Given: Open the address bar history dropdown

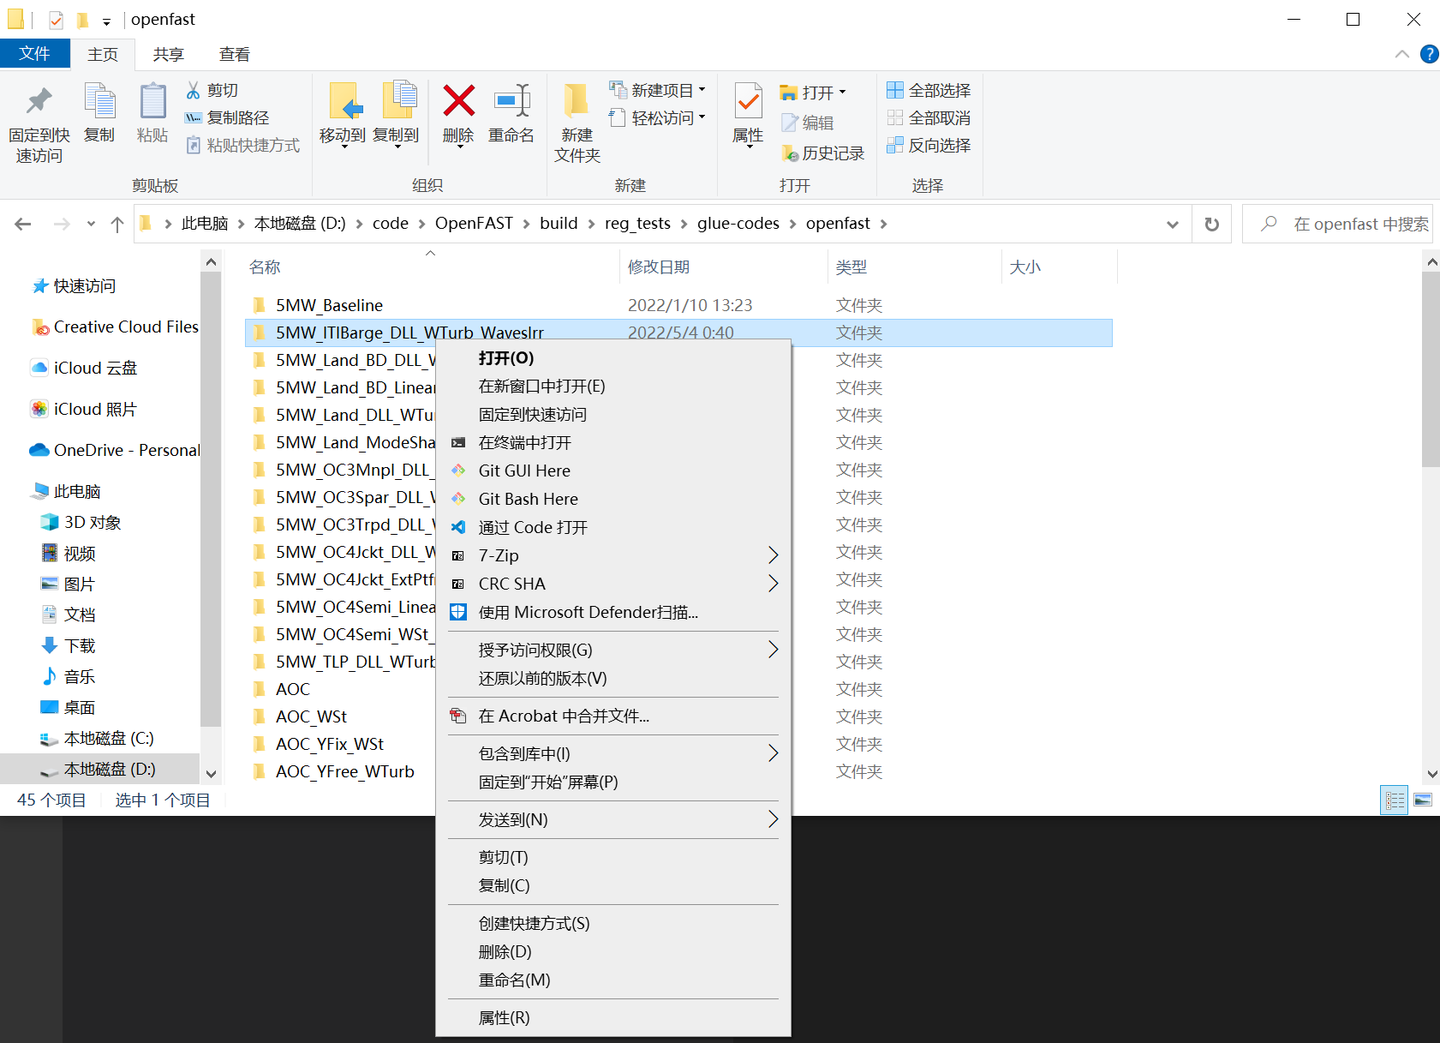Looking at the screenshot, I should (1172, 223).
